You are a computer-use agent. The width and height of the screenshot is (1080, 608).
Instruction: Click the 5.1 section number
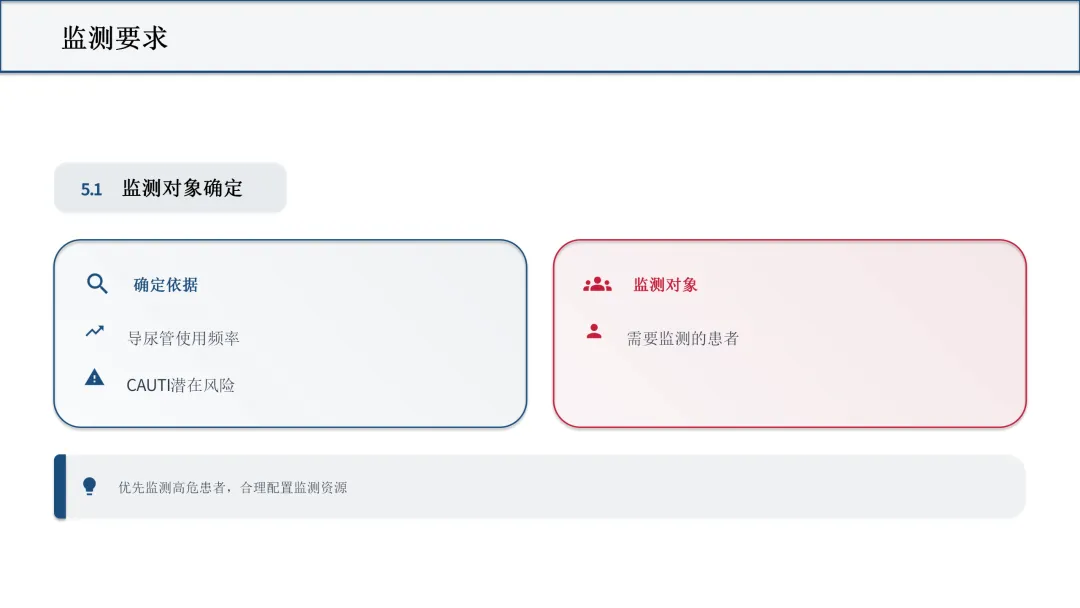coord(91,189)
